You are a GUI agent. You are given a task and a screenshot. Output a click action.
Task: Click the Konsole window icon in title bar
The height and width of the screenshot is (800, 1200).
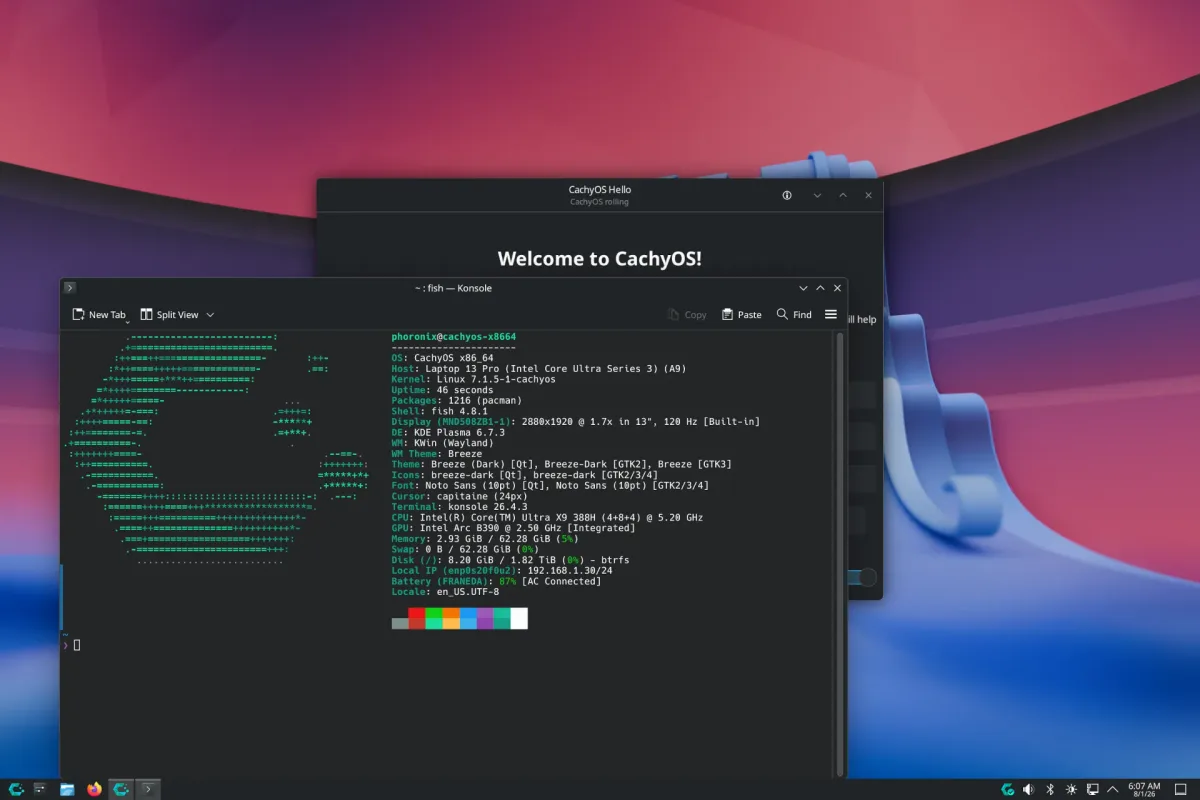tap(70, 288)
